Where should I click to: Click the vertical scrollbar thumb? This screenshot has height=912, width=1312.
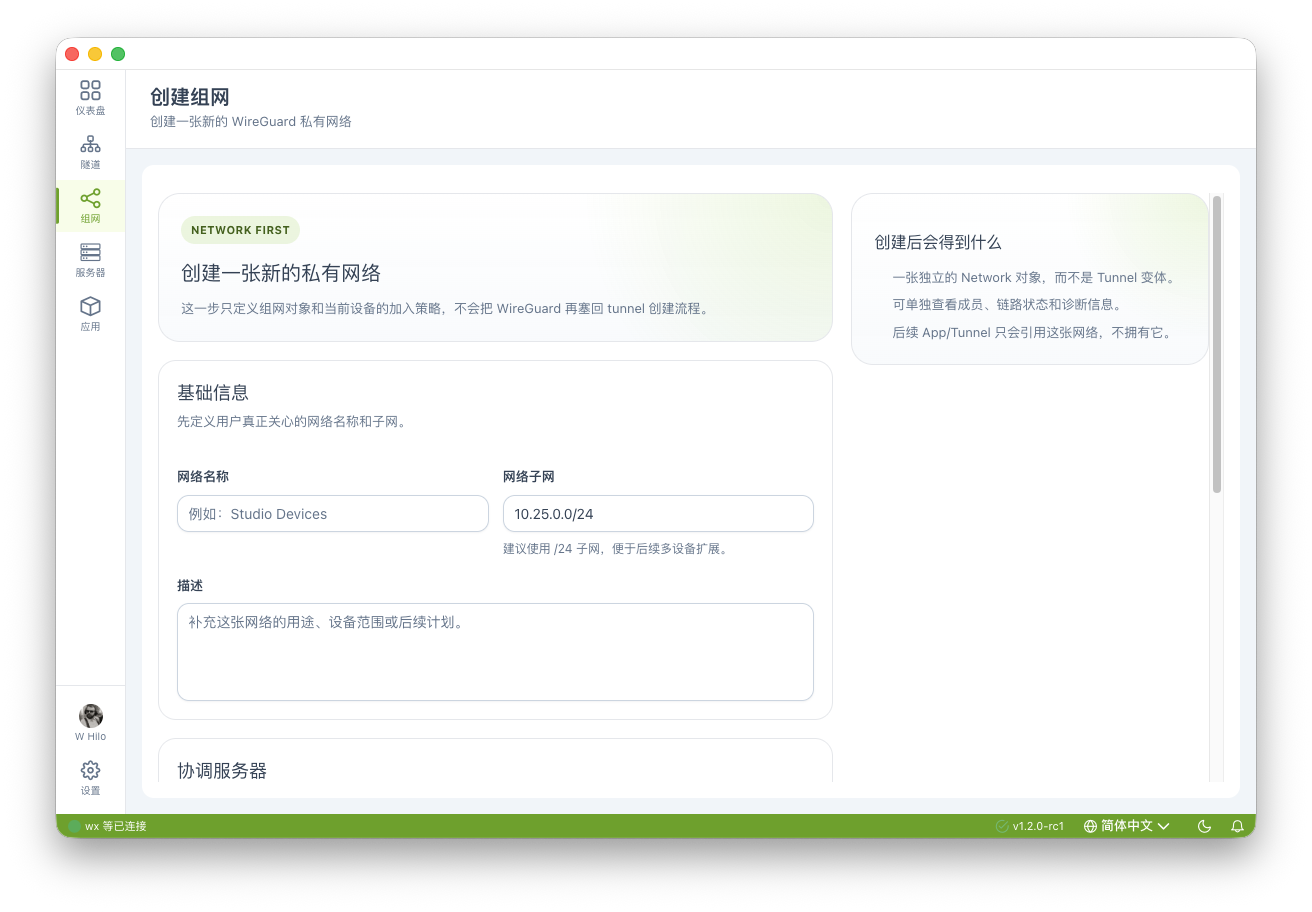(1217, 344)
